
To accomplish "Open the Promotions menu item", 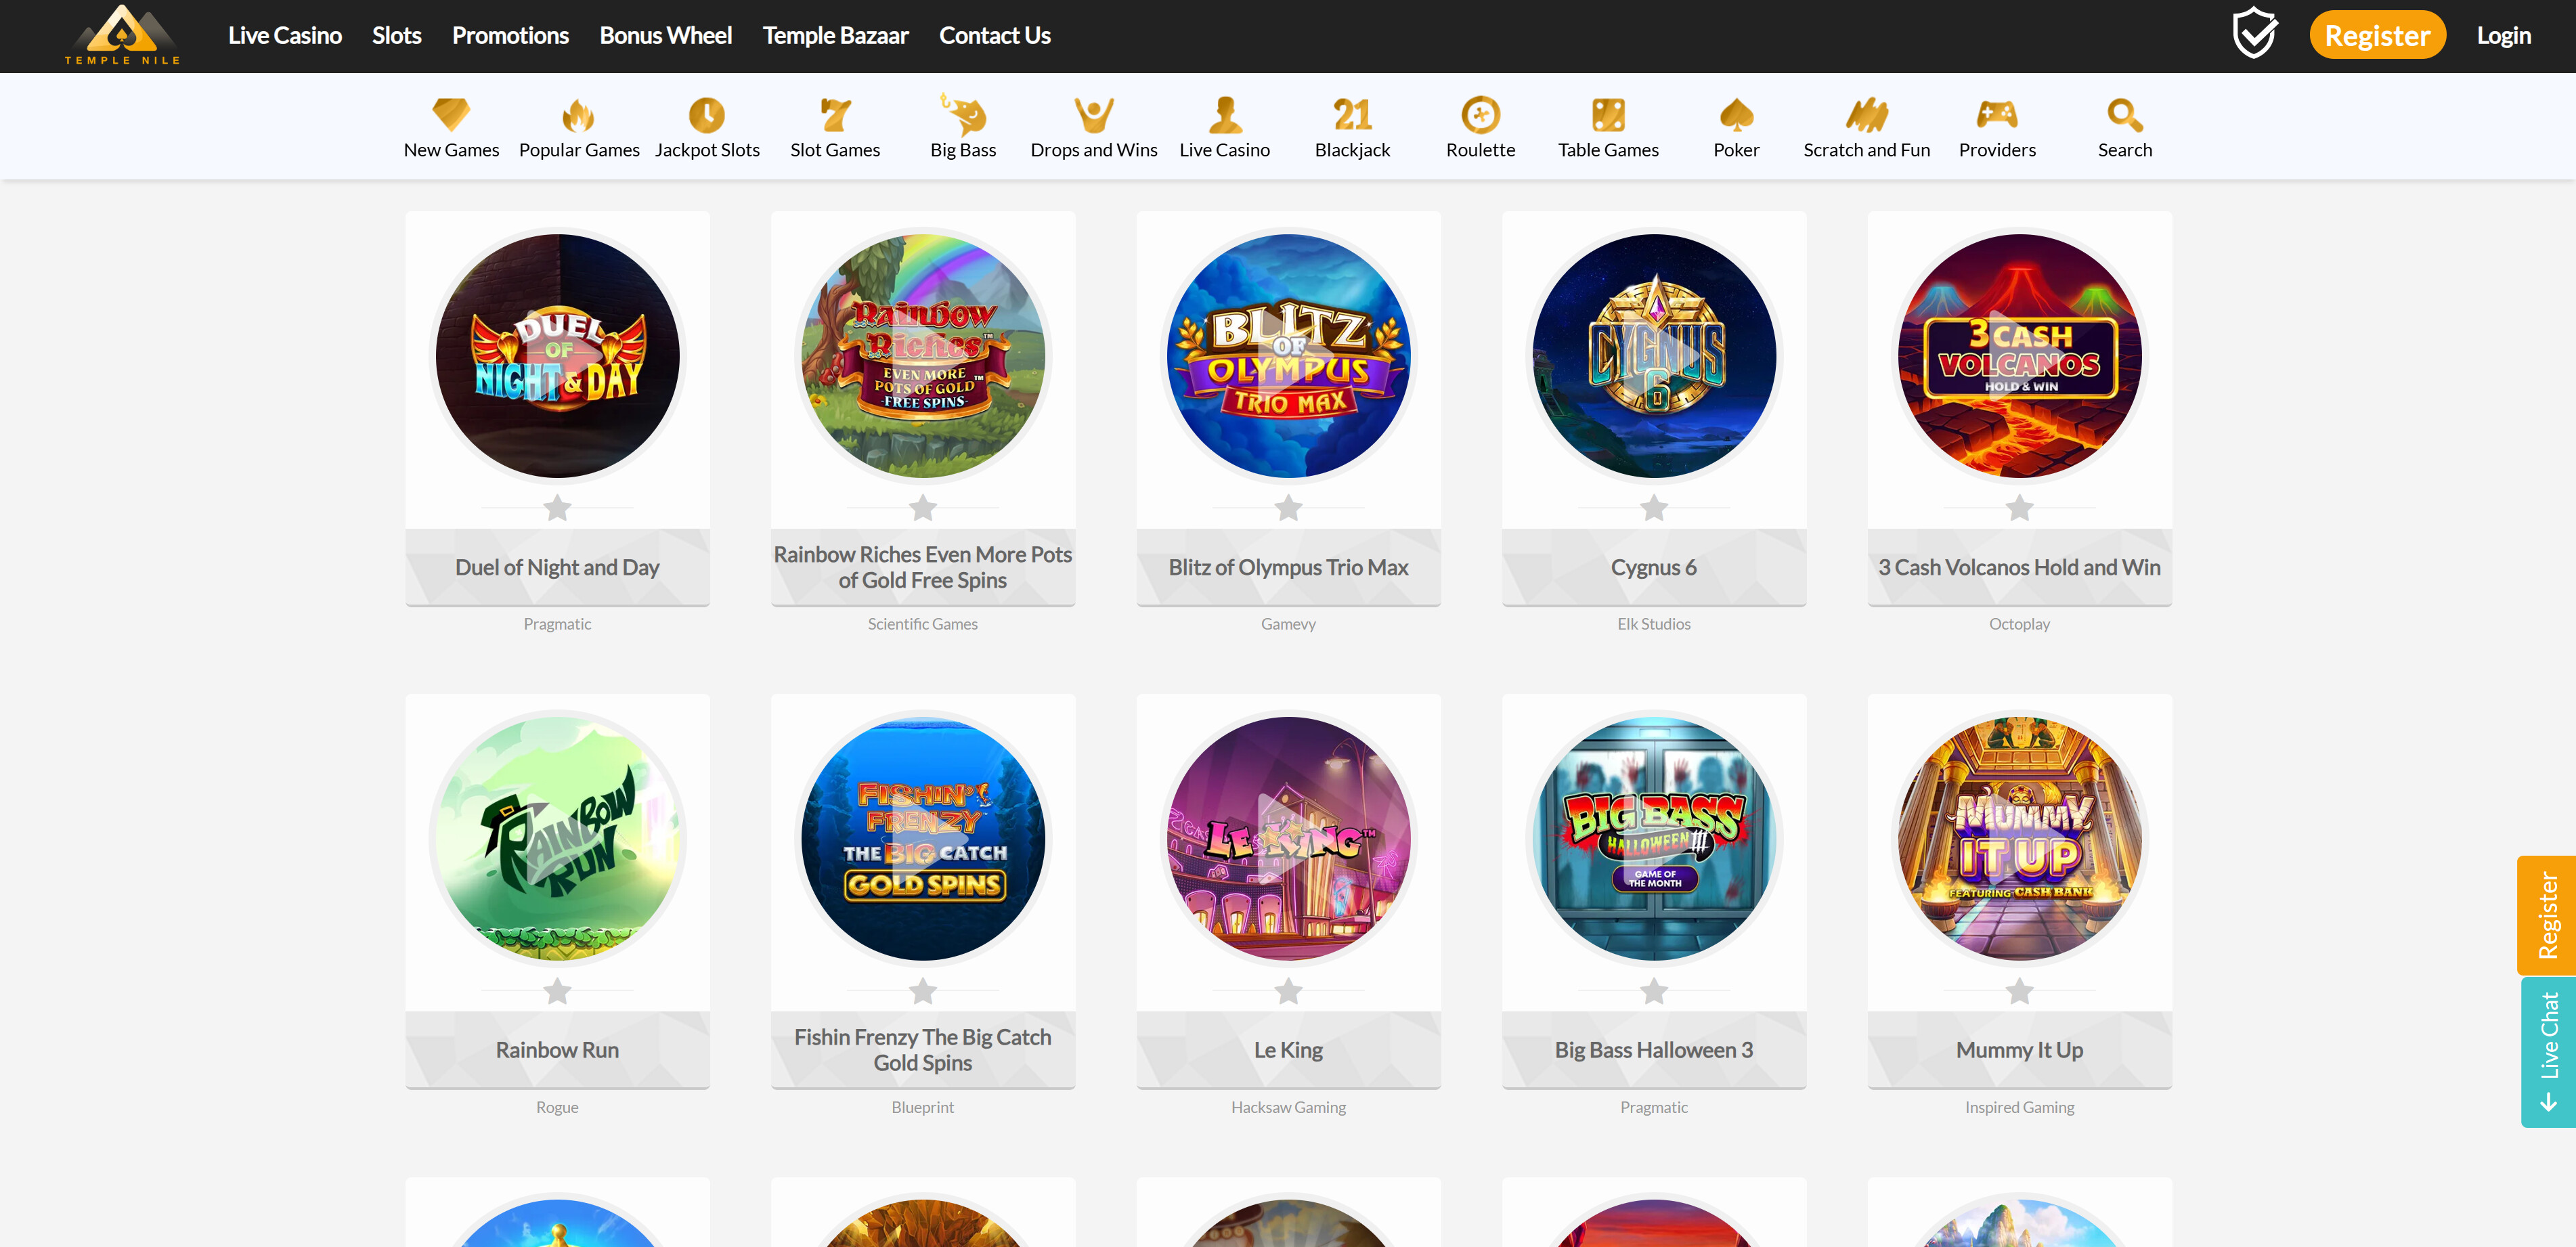I will [510, 36].
